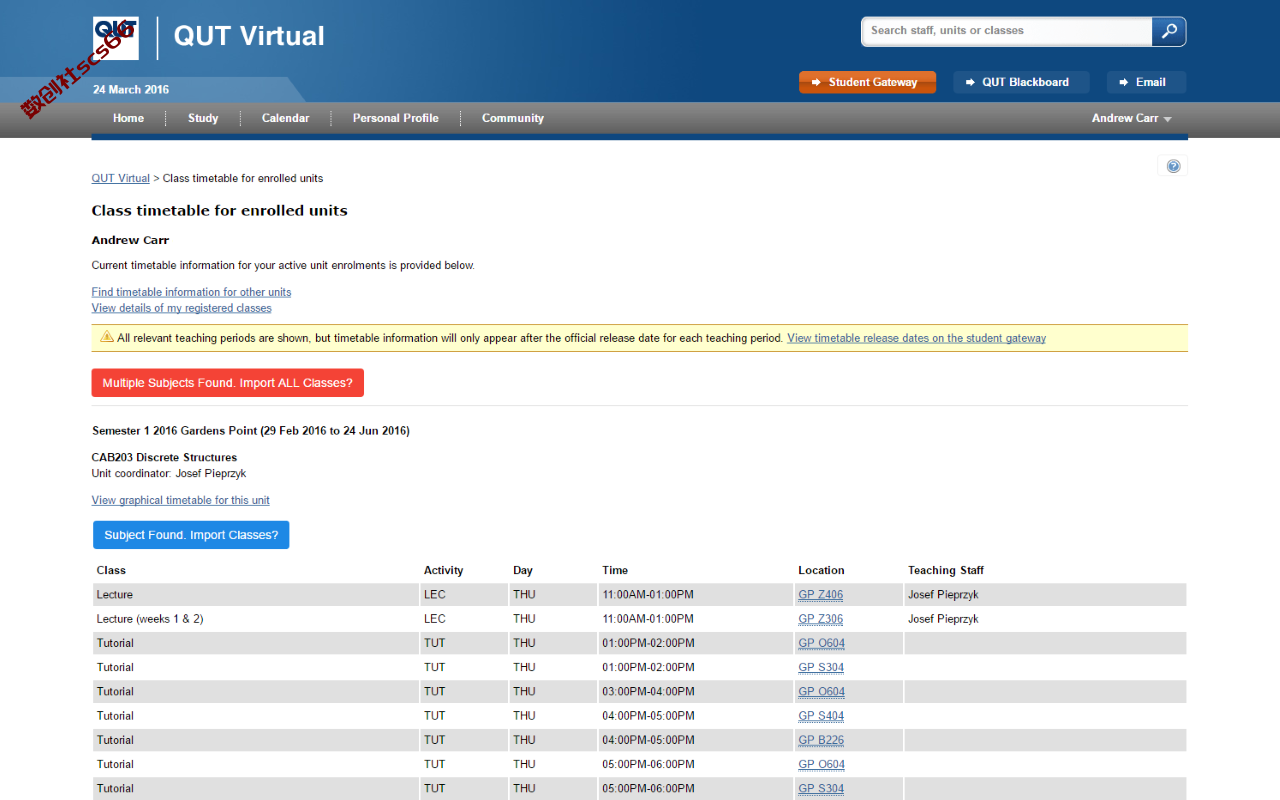
Task: Go to the Home menu
Action: coord(128,118)
